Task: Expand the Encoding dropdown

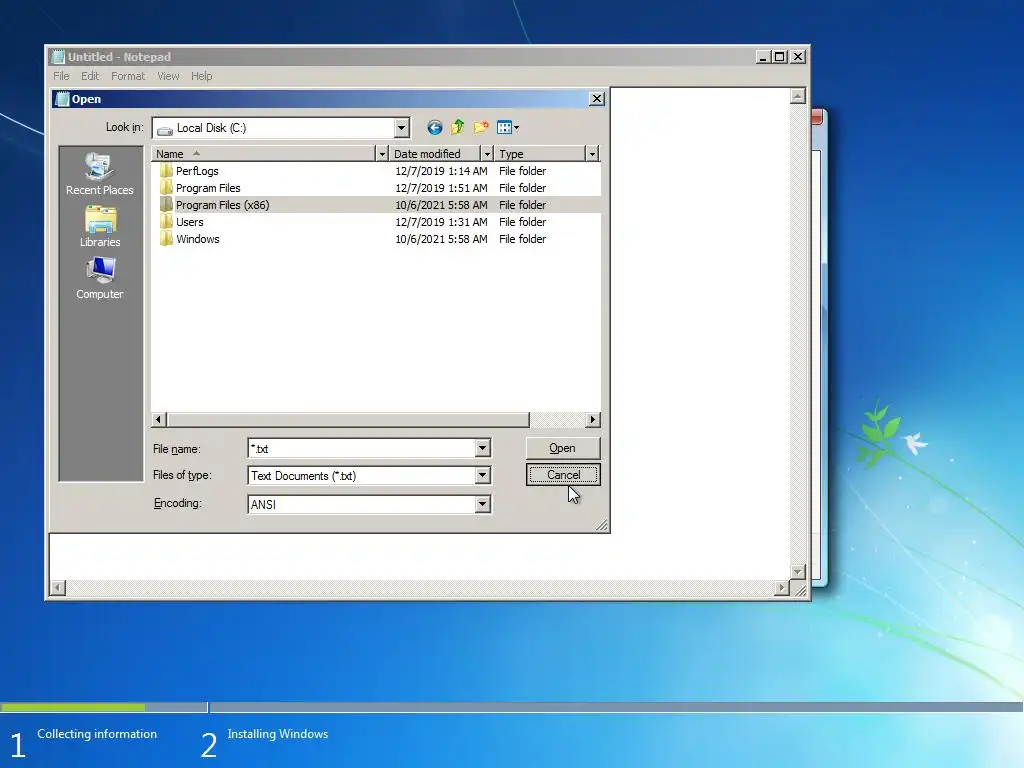Action: pyautogui.click(x=483, y=504)
